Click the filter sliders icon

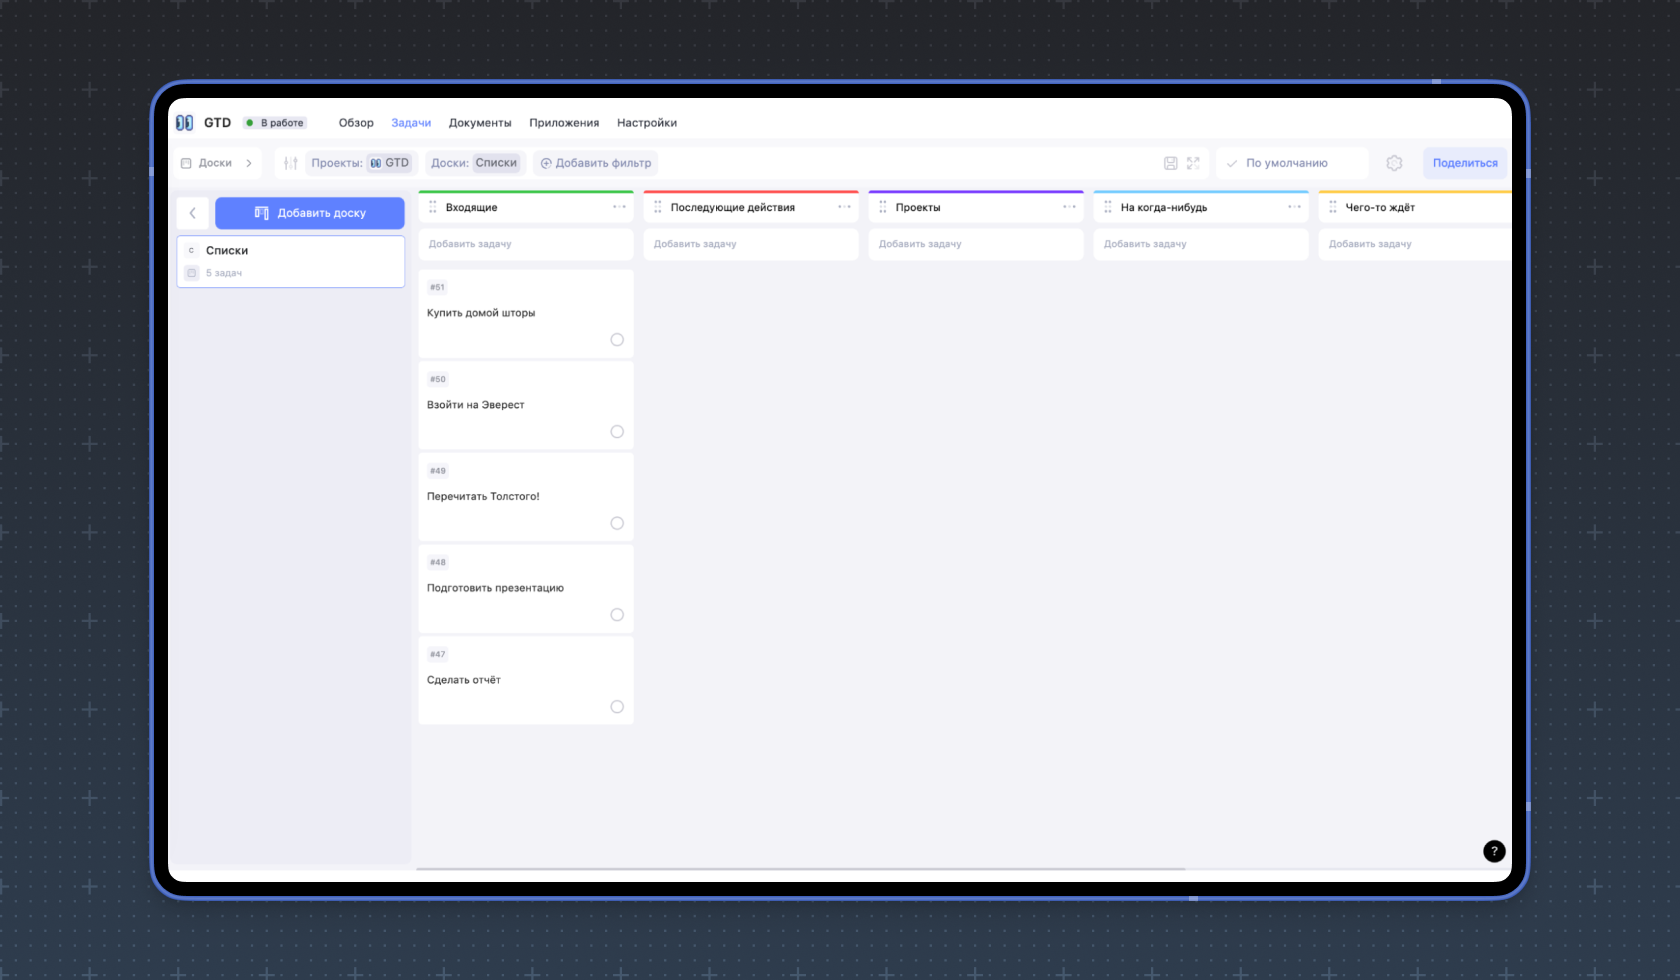290,163
